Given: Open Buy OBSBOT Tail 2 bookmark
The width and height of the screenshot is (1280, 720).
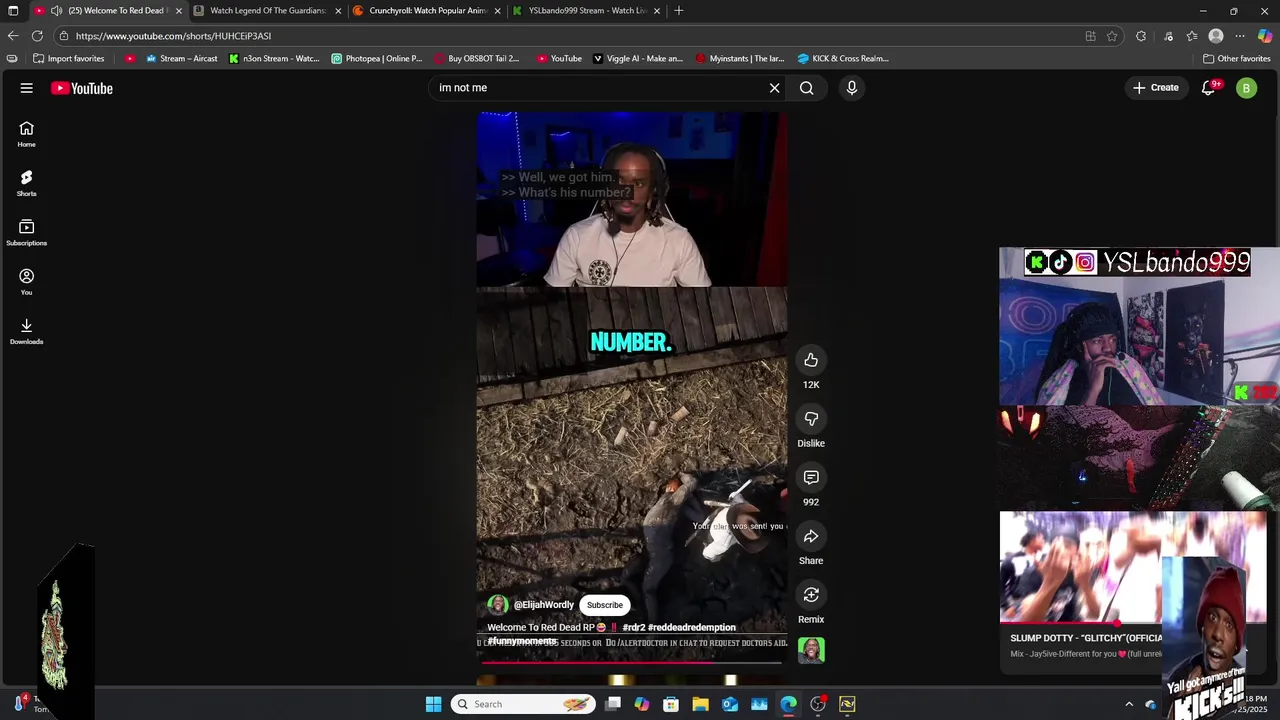Looking at the screenshot, I should (476, 58).
